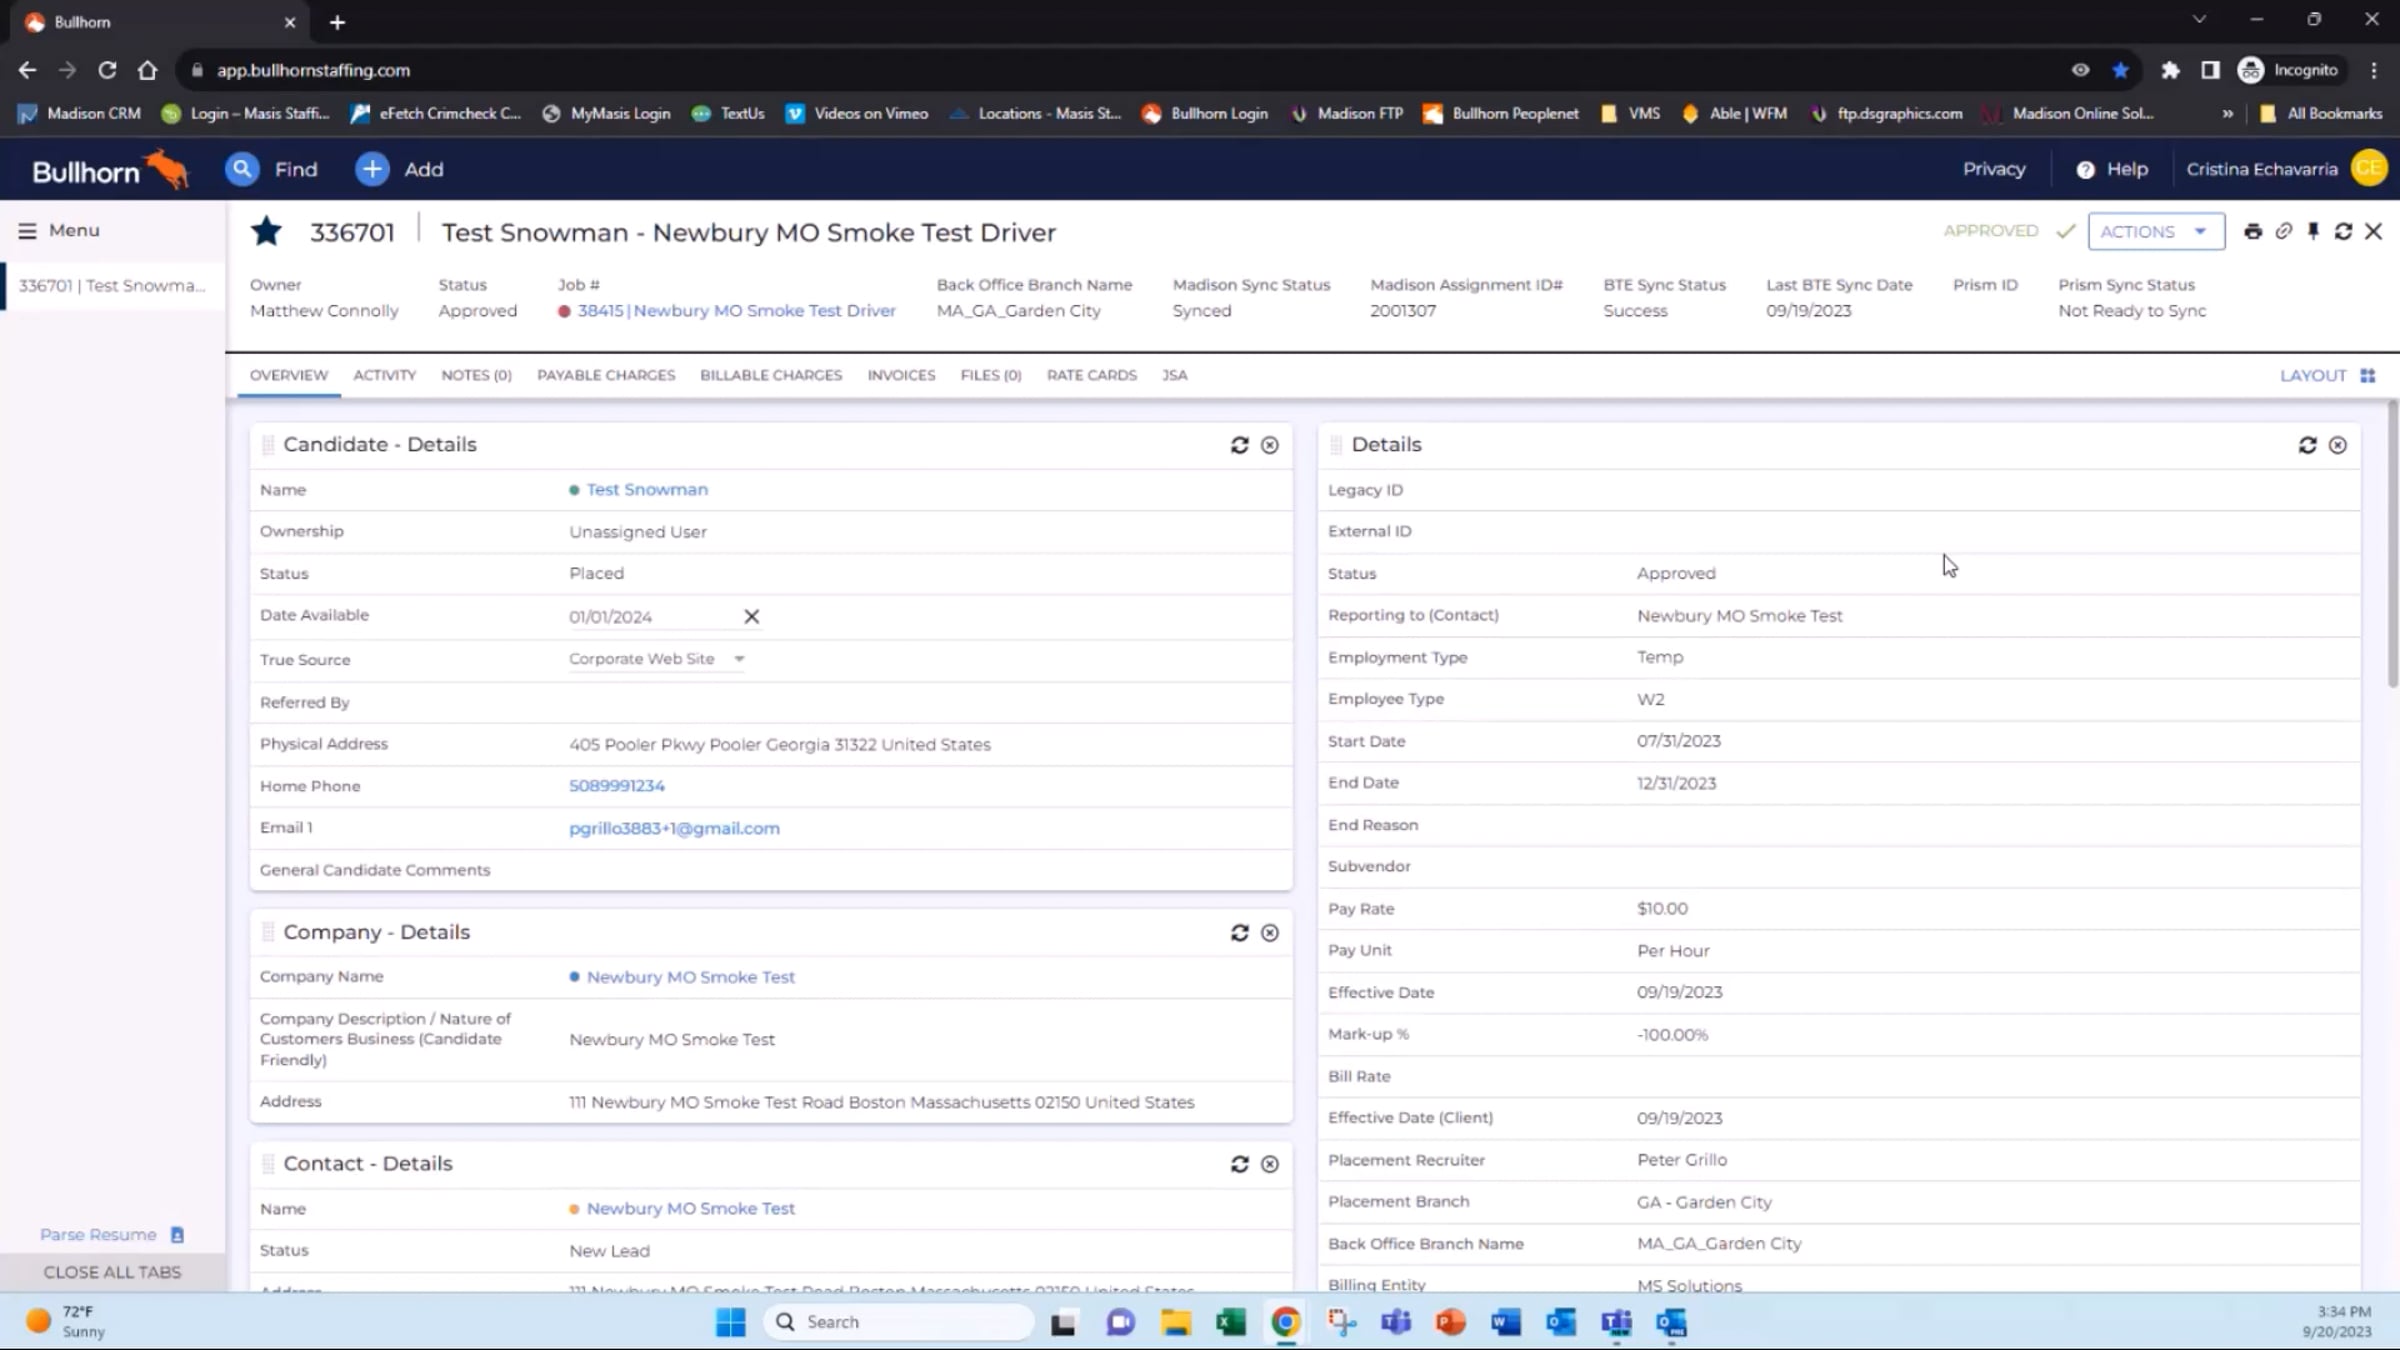The image size is (2400, 1350).
Task: Remove the Company - Details panel
Action: [x=1269, y=932]
